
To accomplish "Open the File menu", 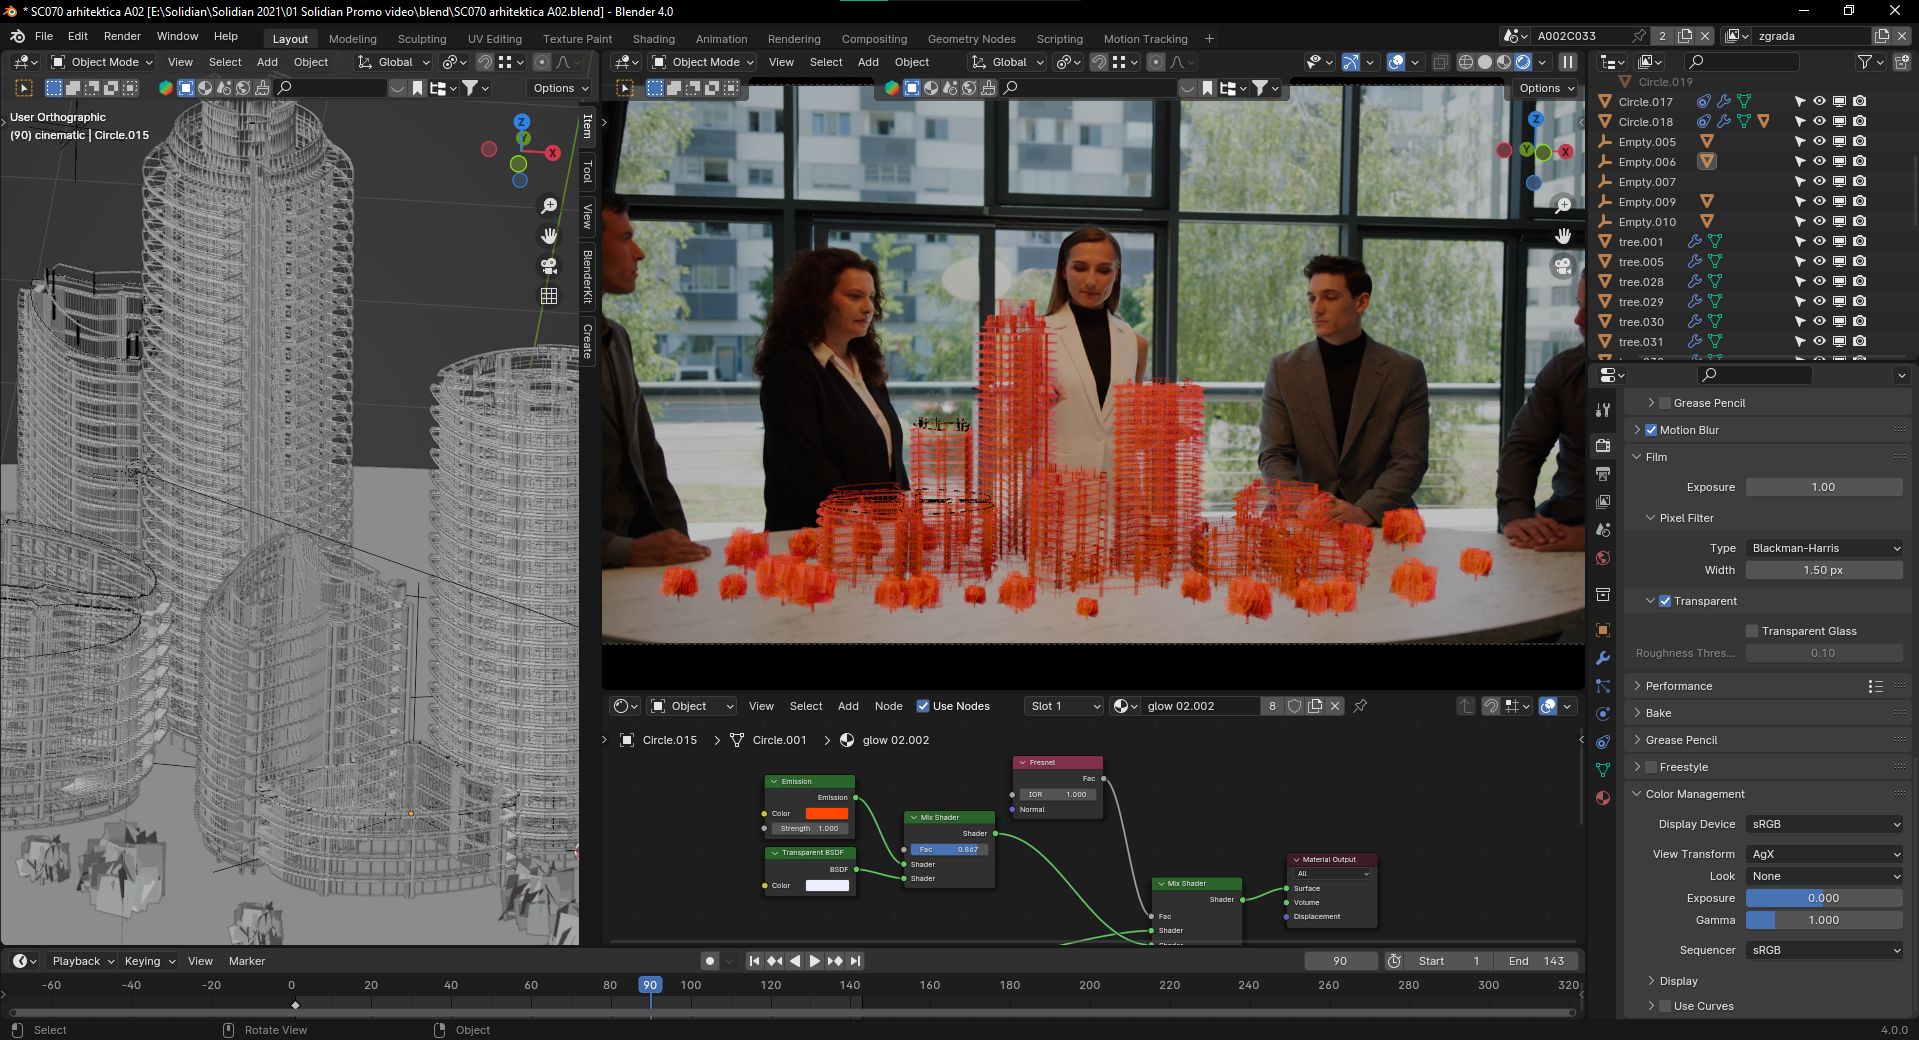I will pos(44,36).
